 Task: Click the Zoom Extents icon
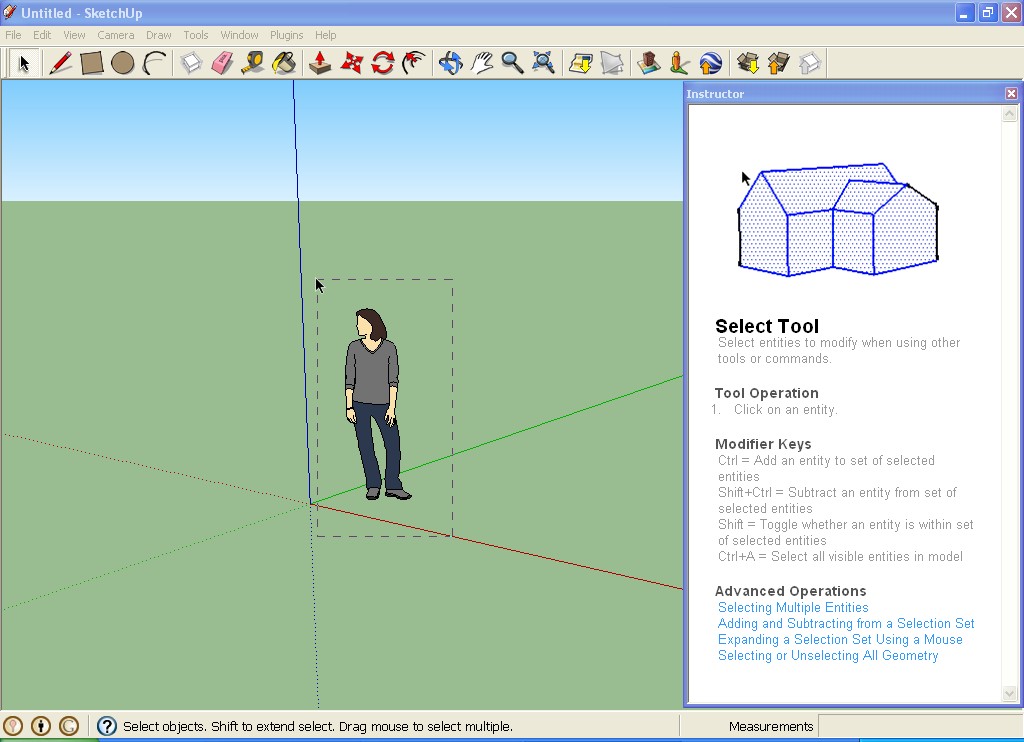543,62
